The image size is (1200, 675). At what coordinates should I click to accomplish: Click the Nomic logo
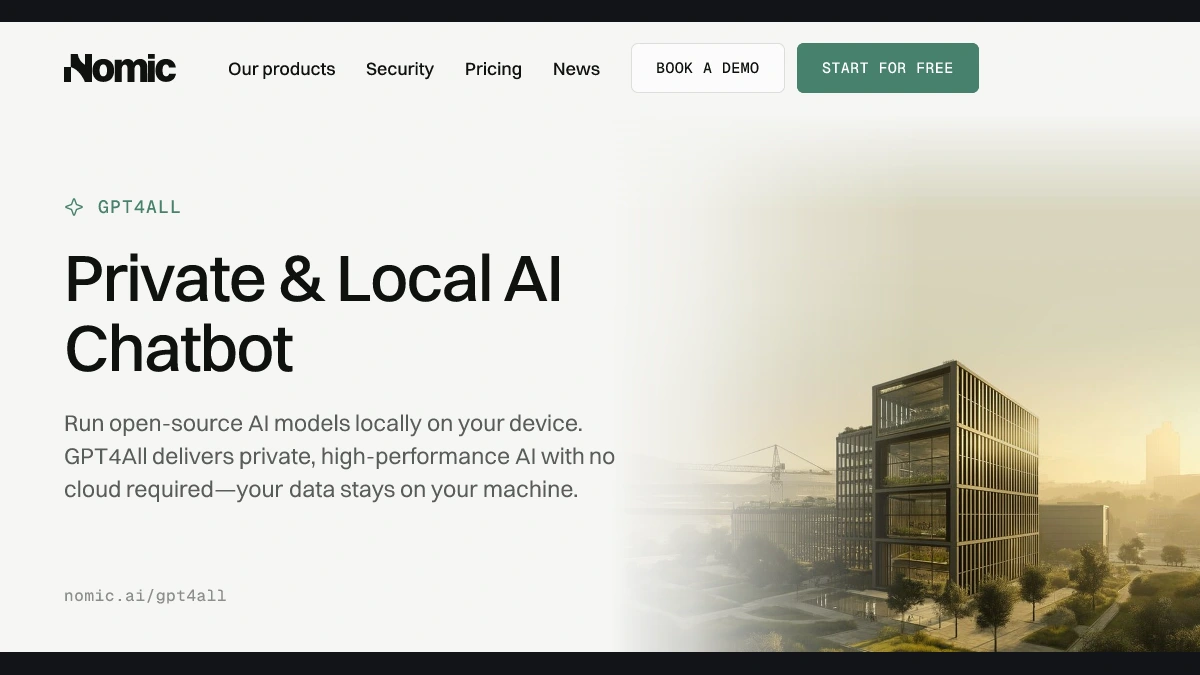coord(120,68)
